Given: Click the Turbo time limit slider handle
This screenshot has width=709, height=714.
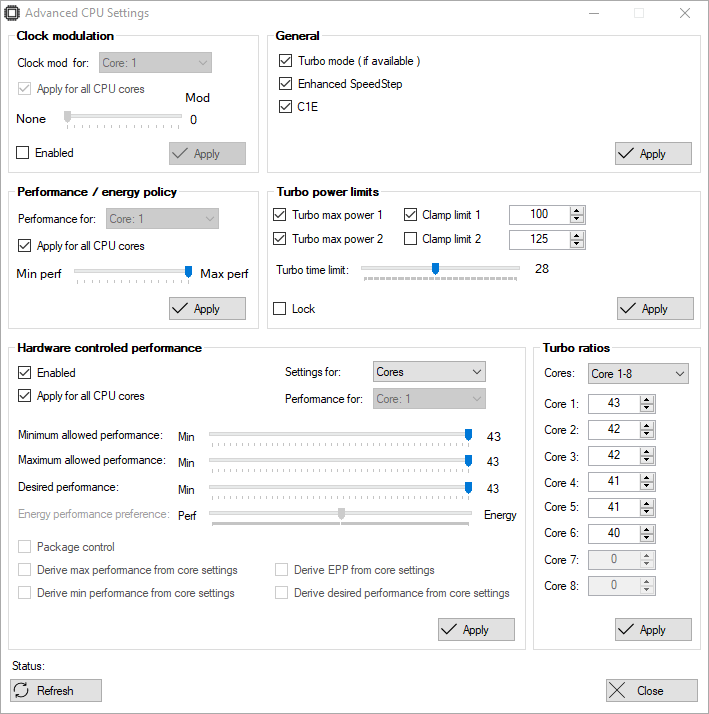Looking at the screenshot, I should (x=435, y=269).
